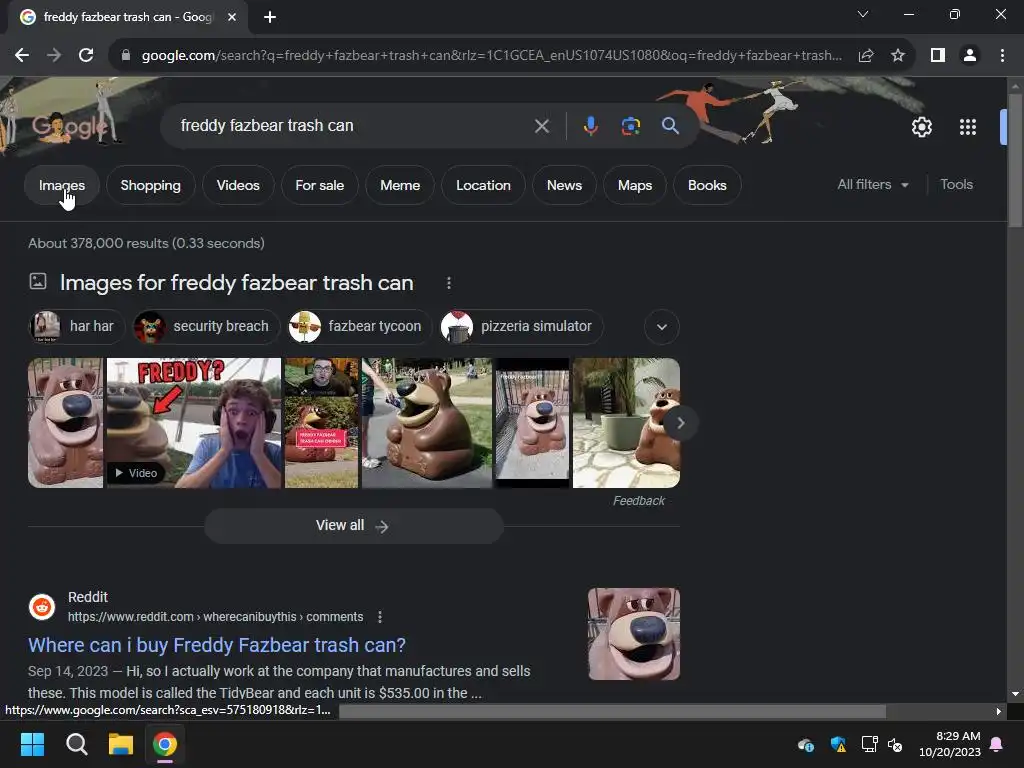Open the Google apps grid

click(968, 127)
